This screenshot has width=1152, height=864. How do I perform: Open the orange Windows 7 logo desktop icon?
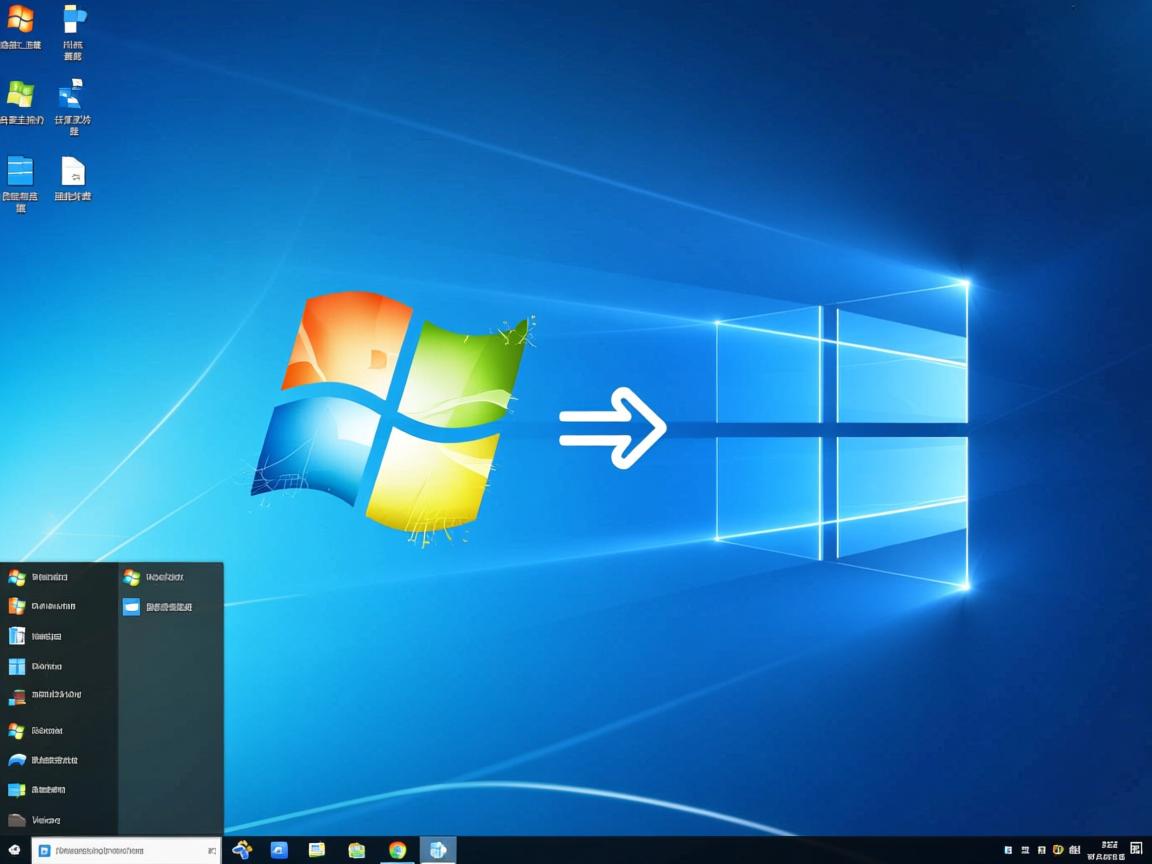22,20
